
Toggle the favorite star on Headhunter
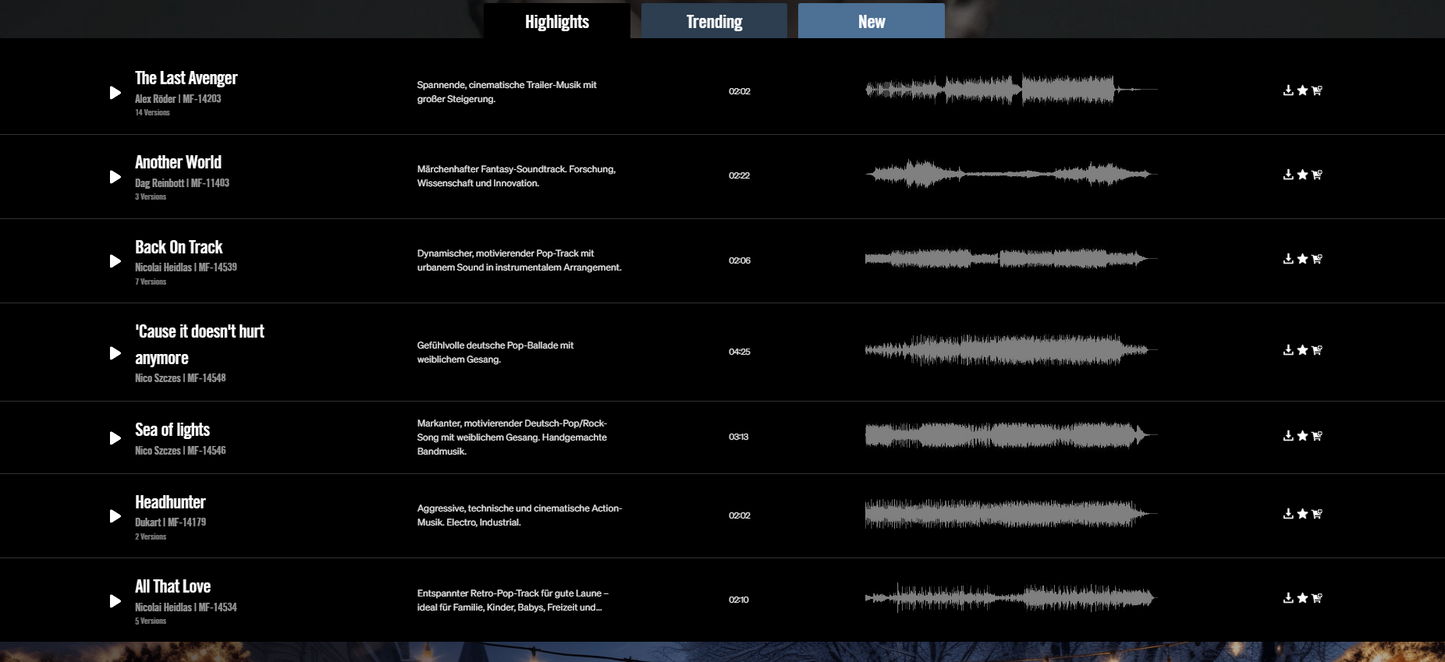pos(1302,512)
